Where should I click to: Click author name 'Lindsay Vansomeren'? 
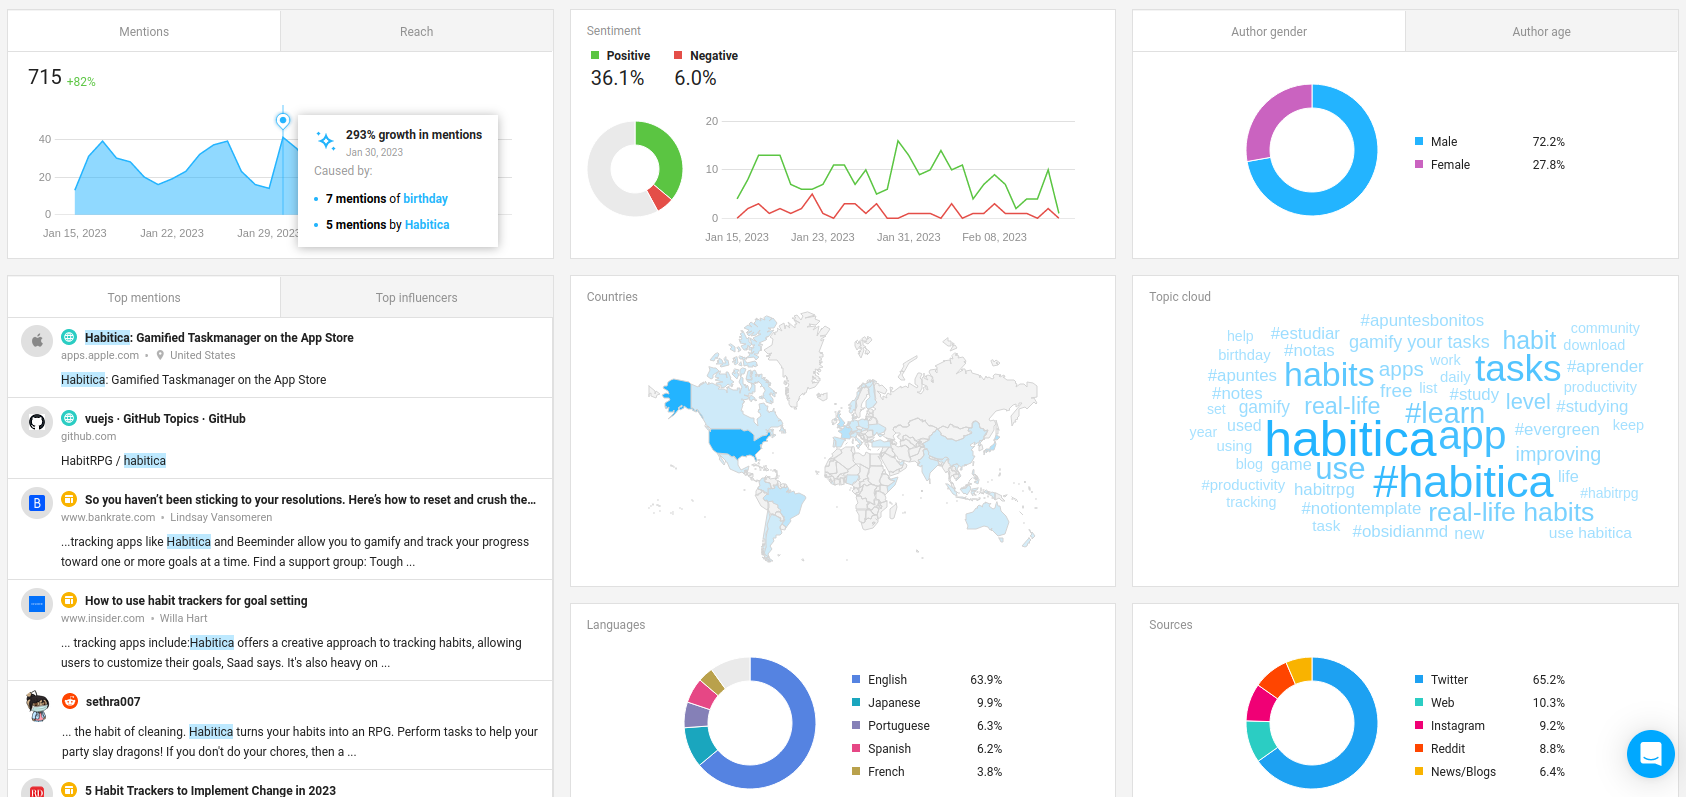tap(221, 517)
